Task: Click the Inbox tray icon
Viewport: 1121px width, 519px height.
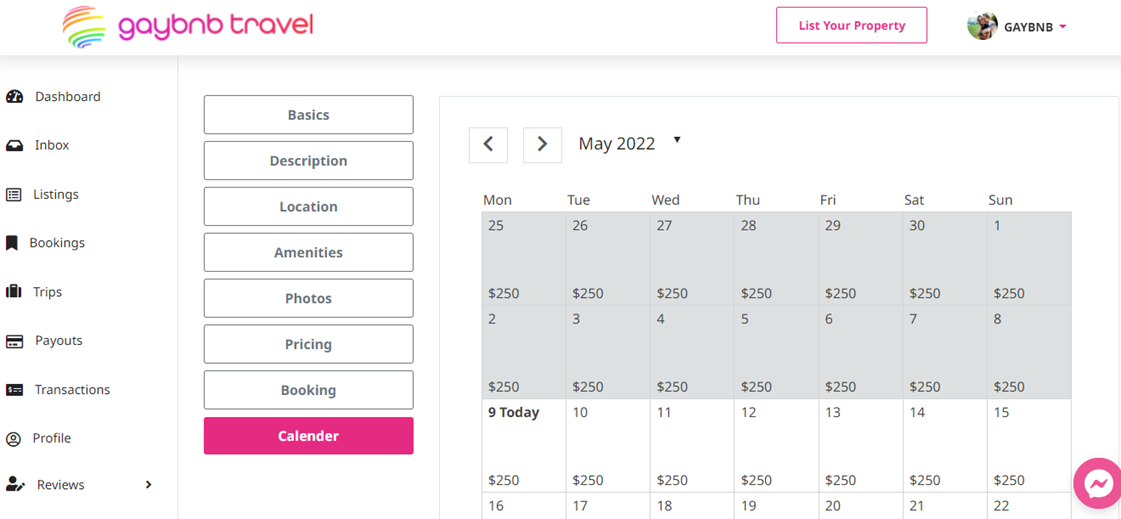Action: click(x=14, y=145)
